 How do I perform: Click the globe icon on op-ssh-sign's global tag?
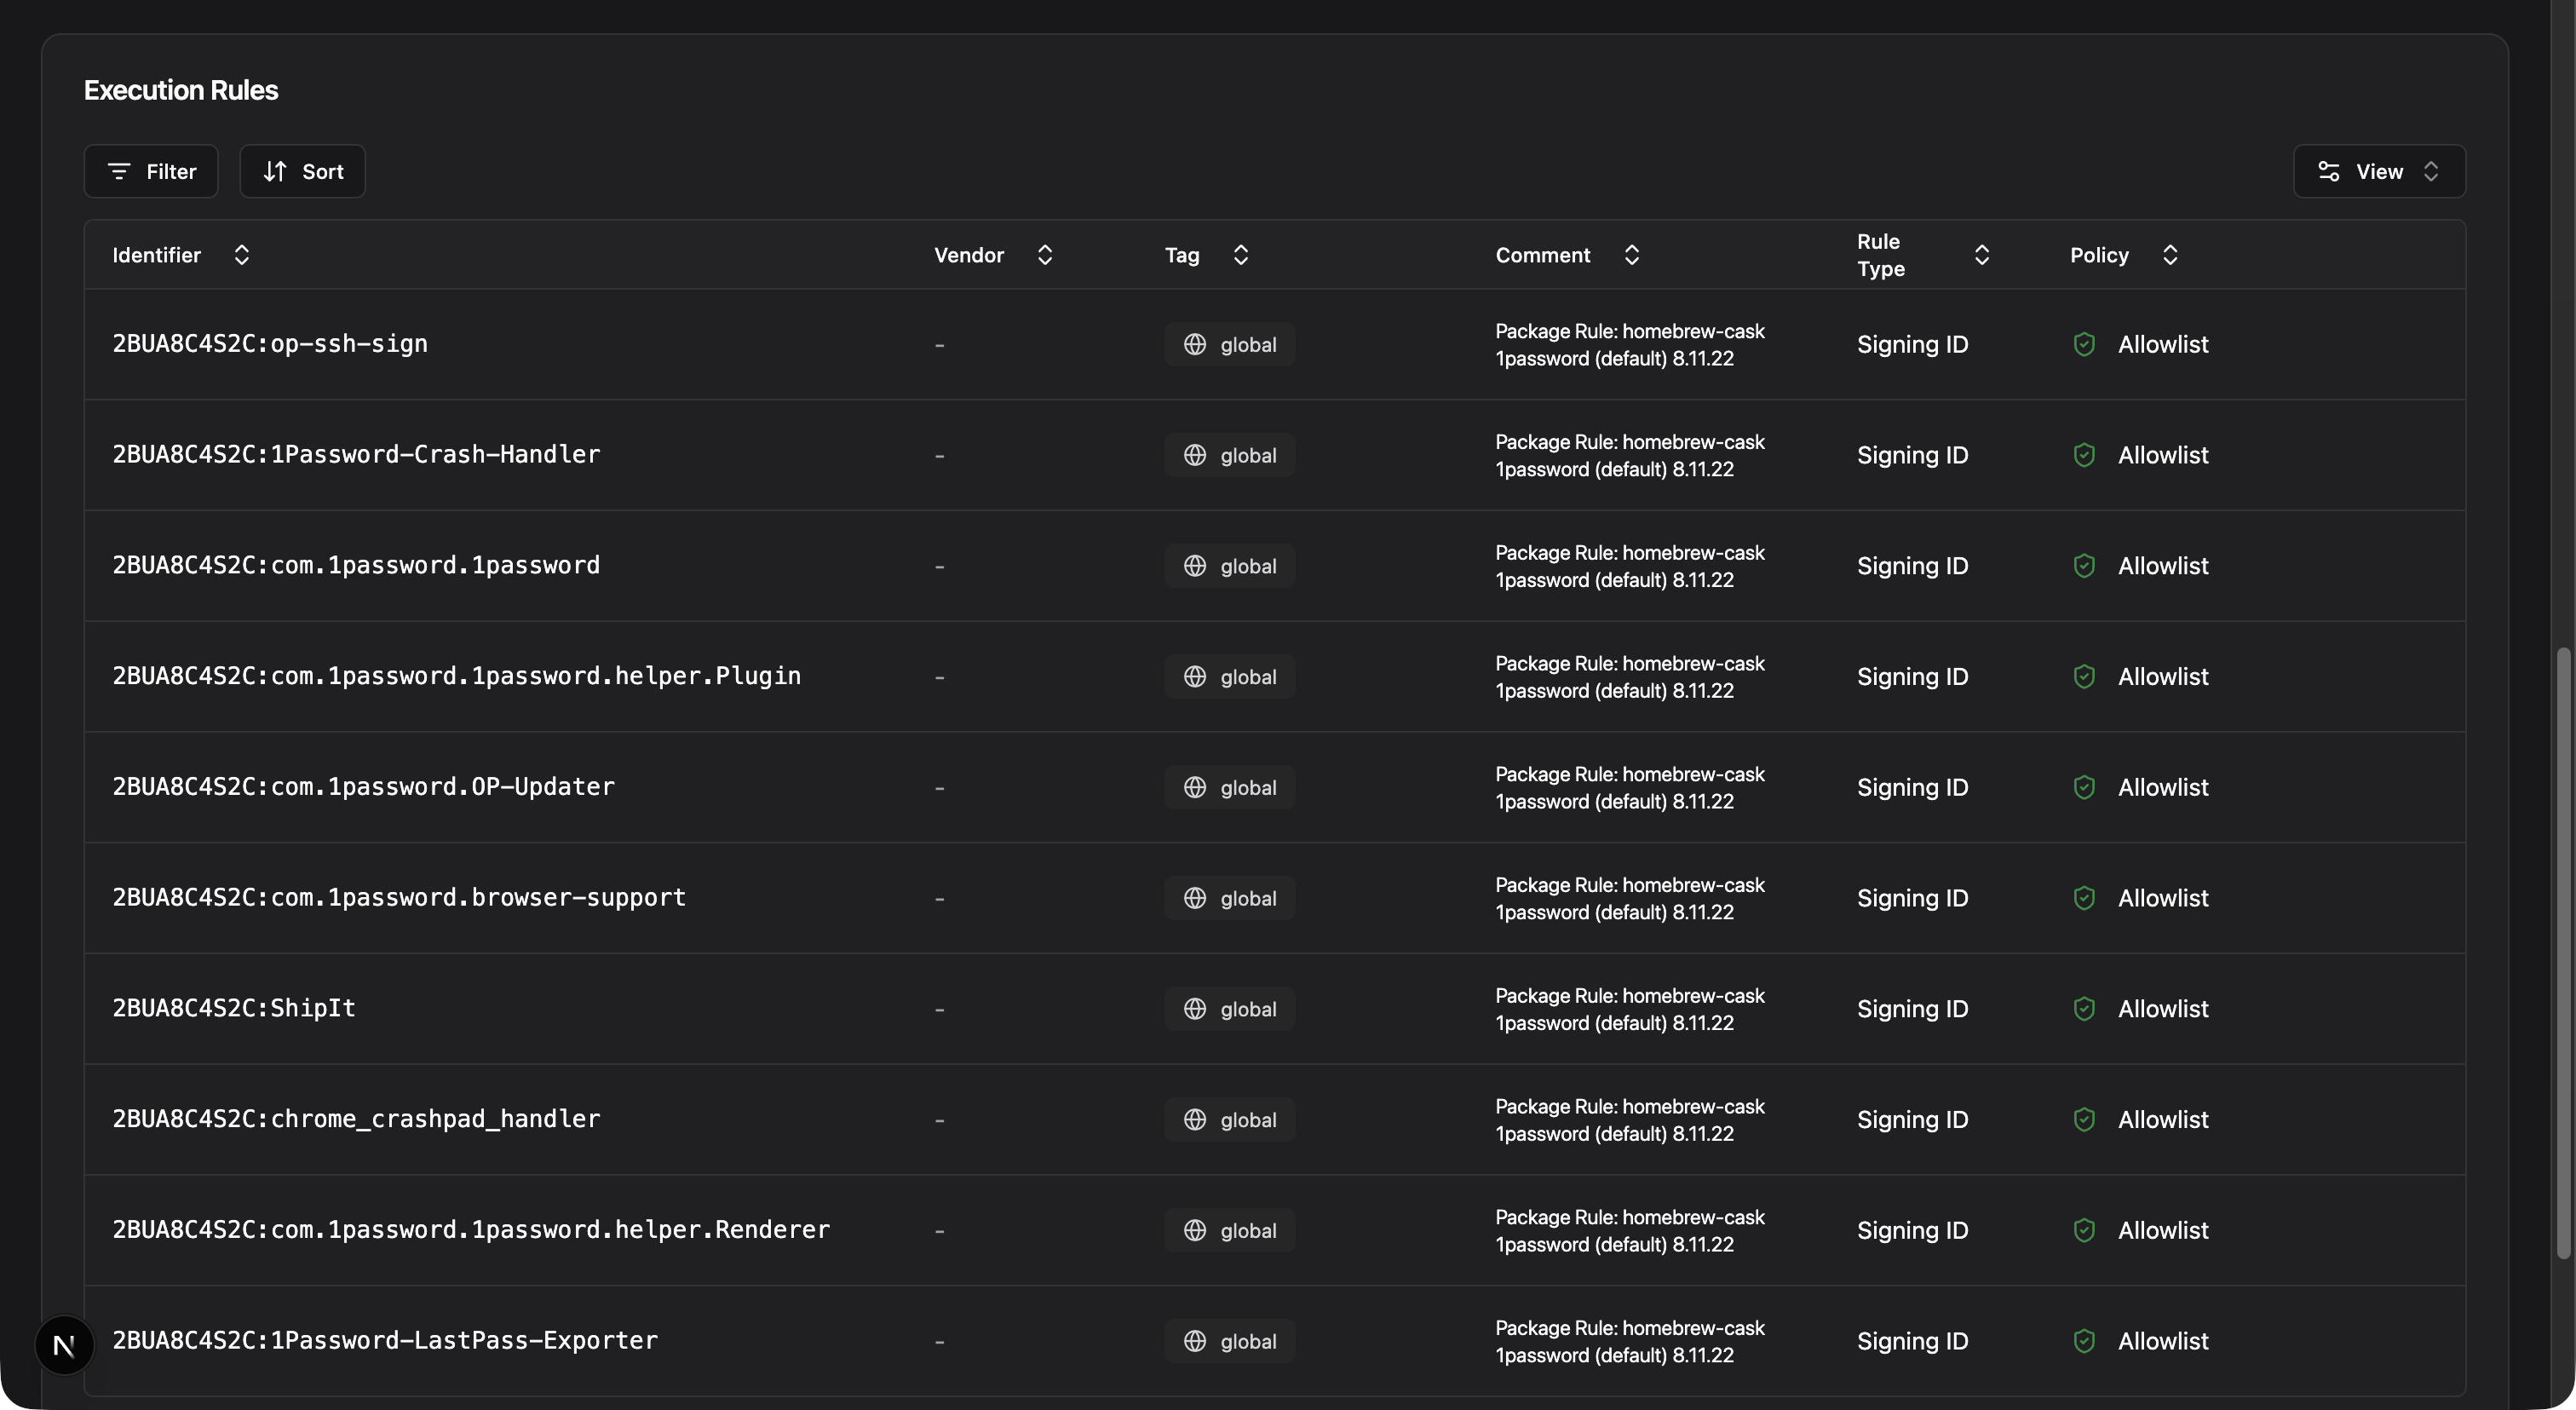(1196, 343)
